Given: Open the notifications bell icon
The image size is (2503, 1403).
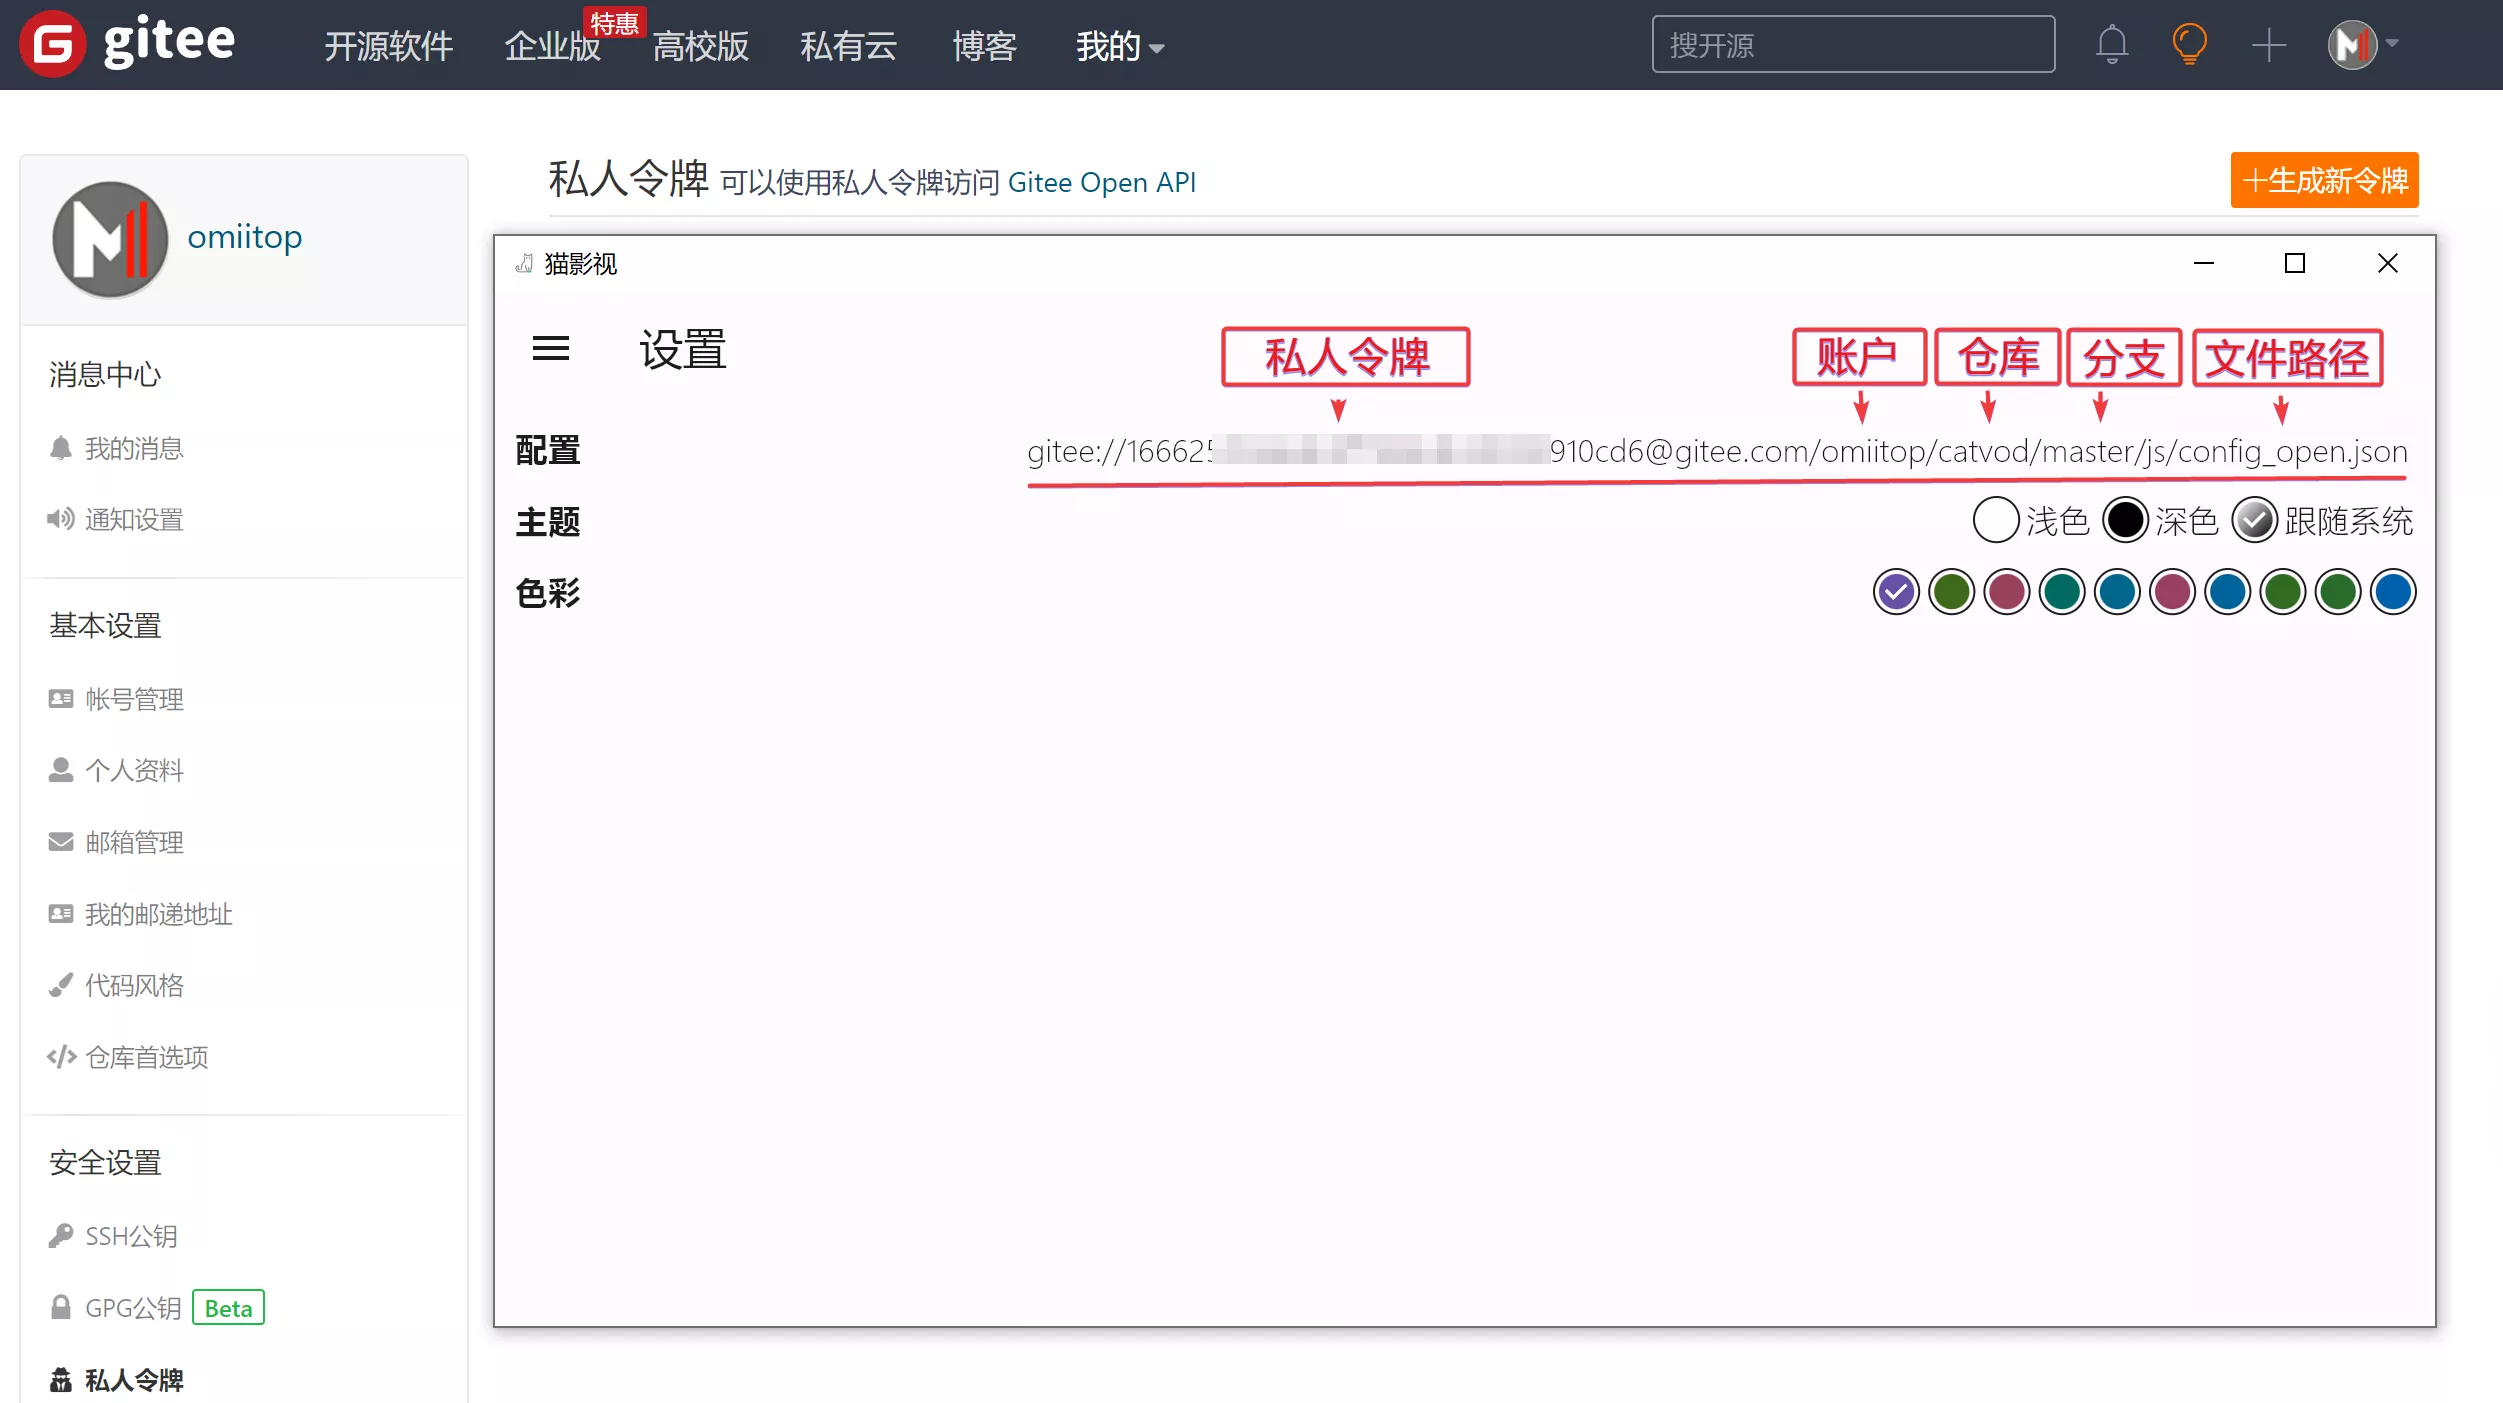Looking at the screenshot, I should pos(2112,44).
